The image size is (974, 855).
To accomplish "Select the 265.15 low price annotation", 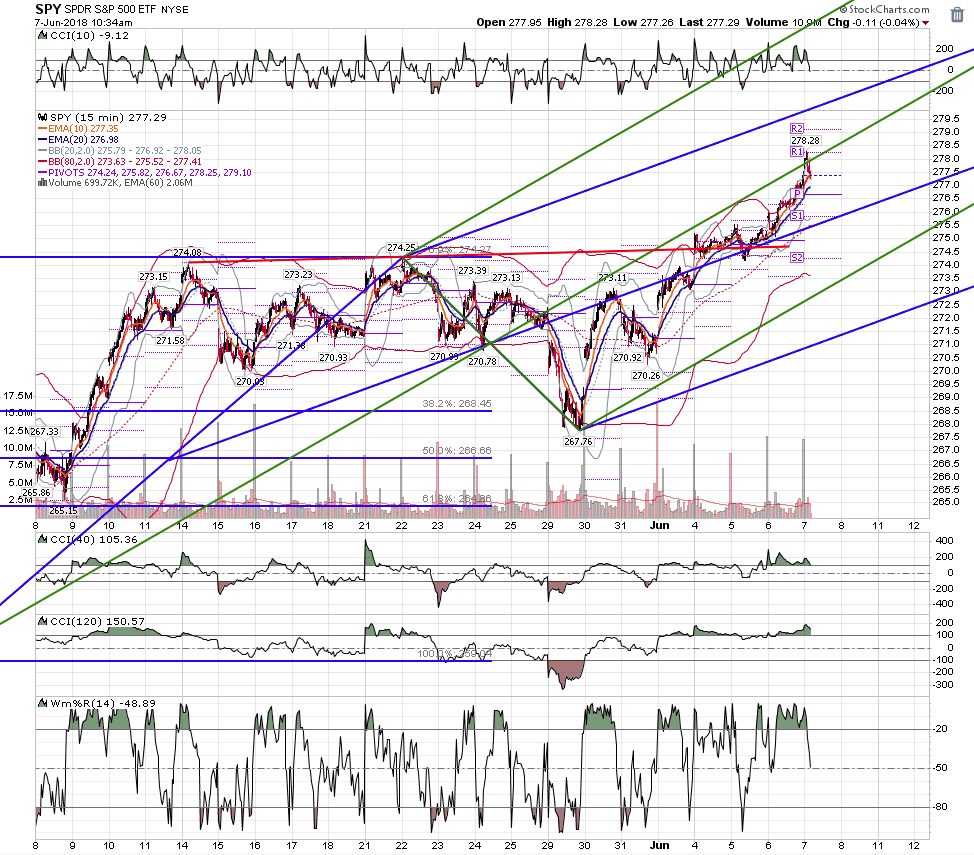I will (63, 511).
